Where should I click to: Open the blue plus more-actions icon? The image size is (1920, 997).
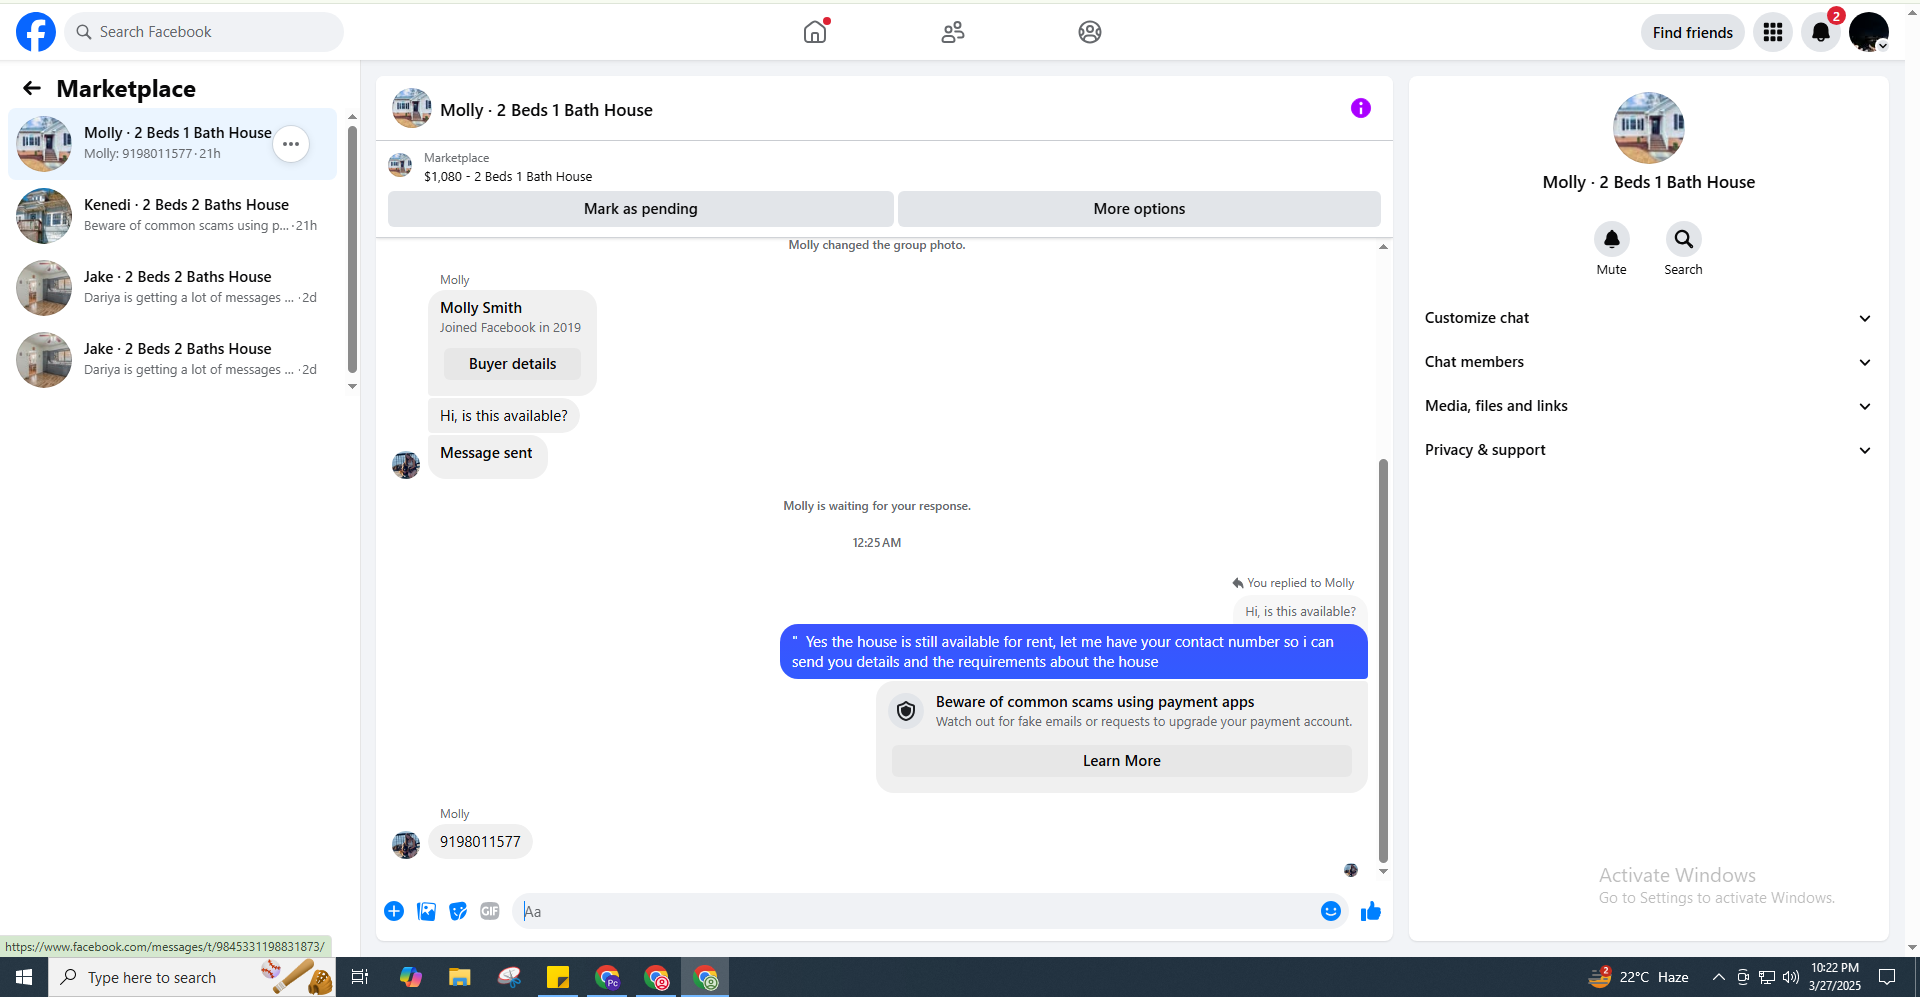(394, 911)
